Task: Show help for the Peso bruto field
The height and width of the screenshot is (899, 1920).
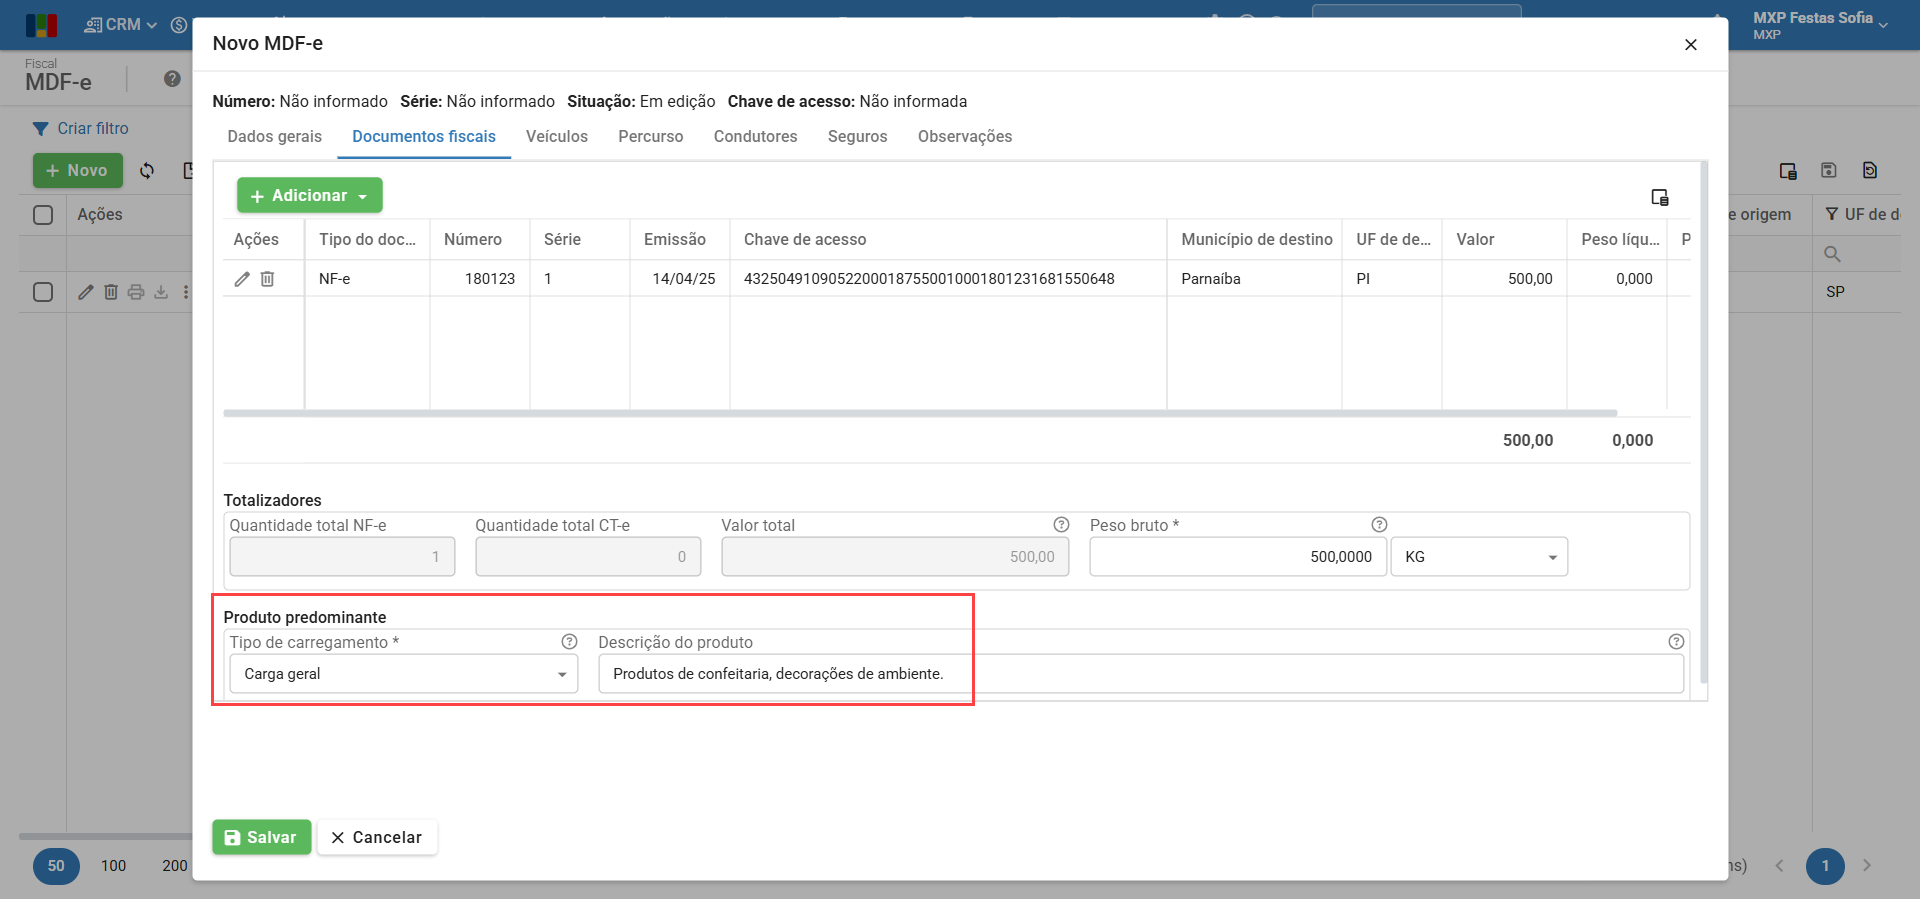Action: tap(1379, 525)
